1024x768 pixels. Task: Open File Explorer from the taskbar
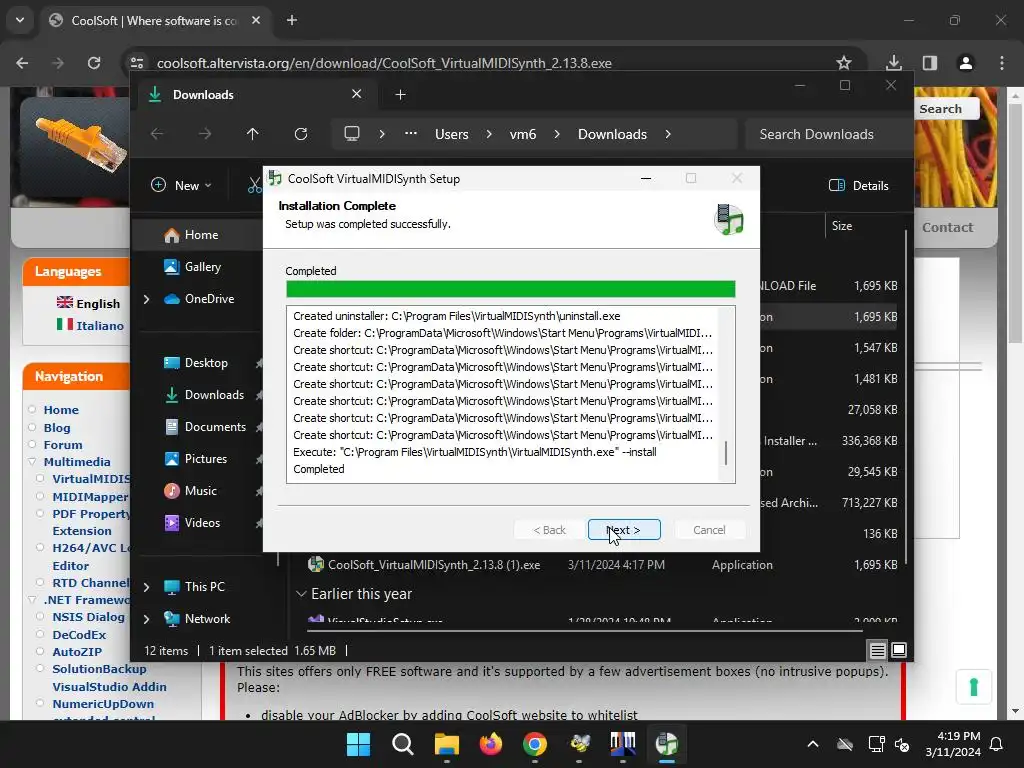tap(447, 744)
